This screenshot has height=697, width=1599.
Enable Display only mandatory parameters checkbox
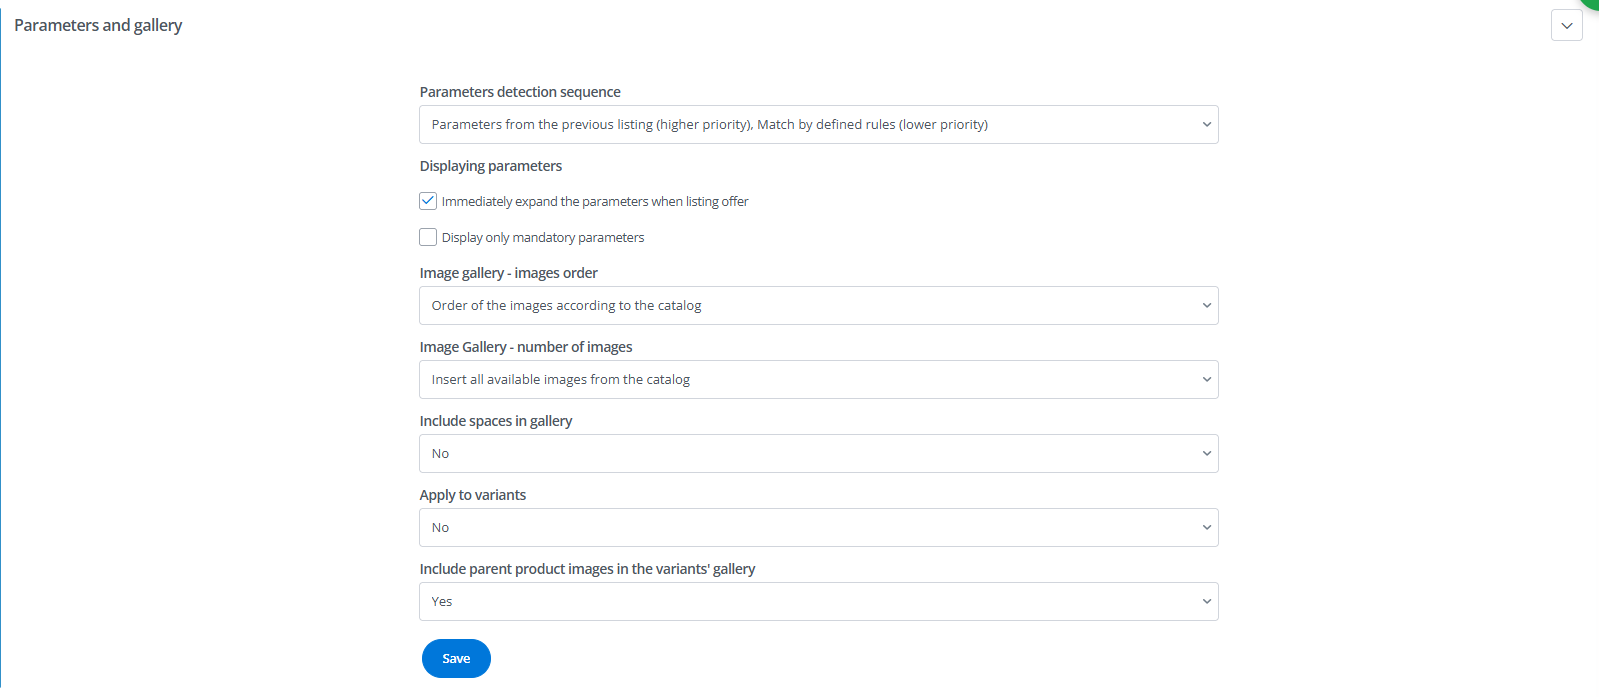click(x=428, y=237)
